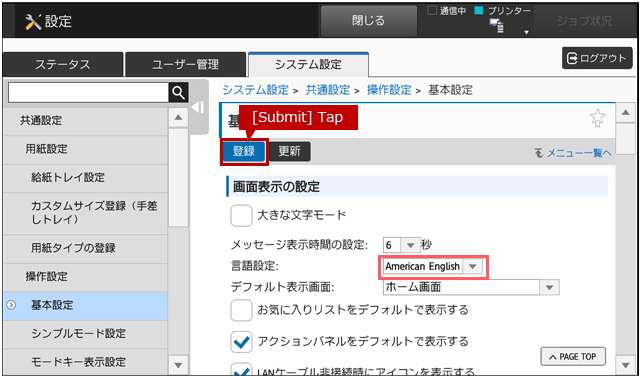Select システム設定 tab
The height and width of the screenshot is (376, 640).
[308, 65]
